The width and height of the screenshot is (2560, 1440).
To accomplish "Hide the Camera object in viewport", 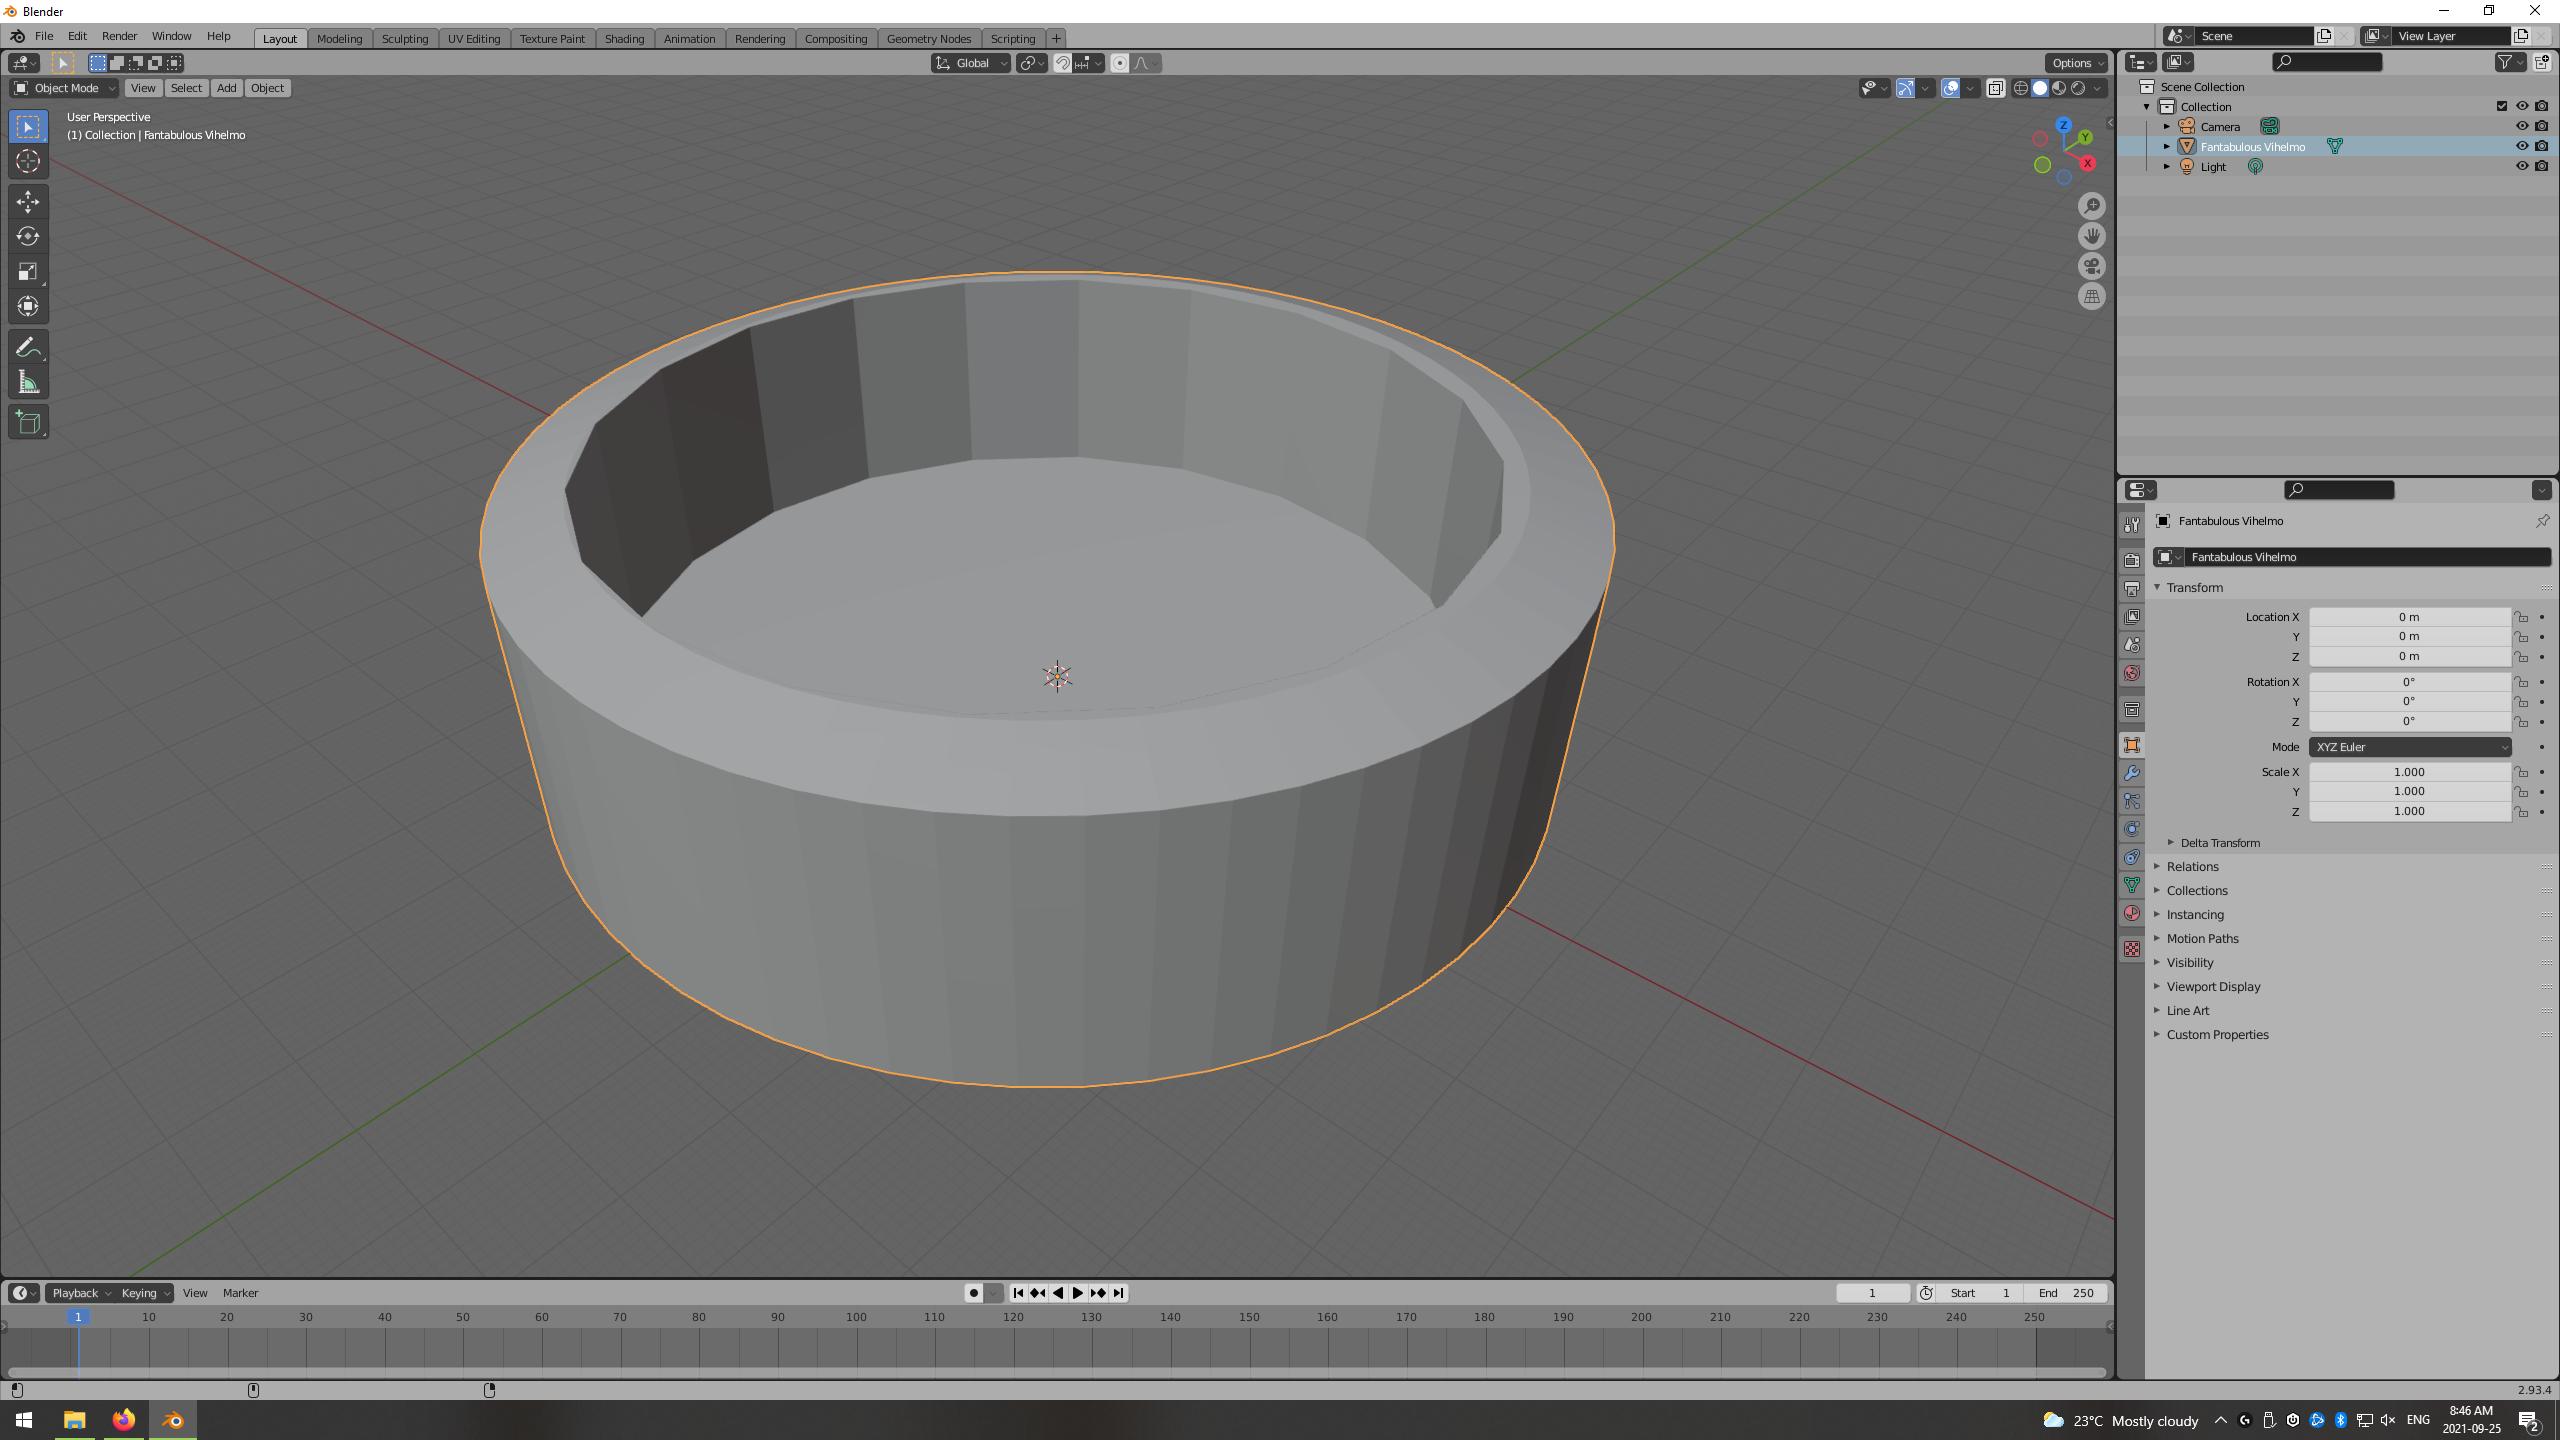I will 2521,126.
